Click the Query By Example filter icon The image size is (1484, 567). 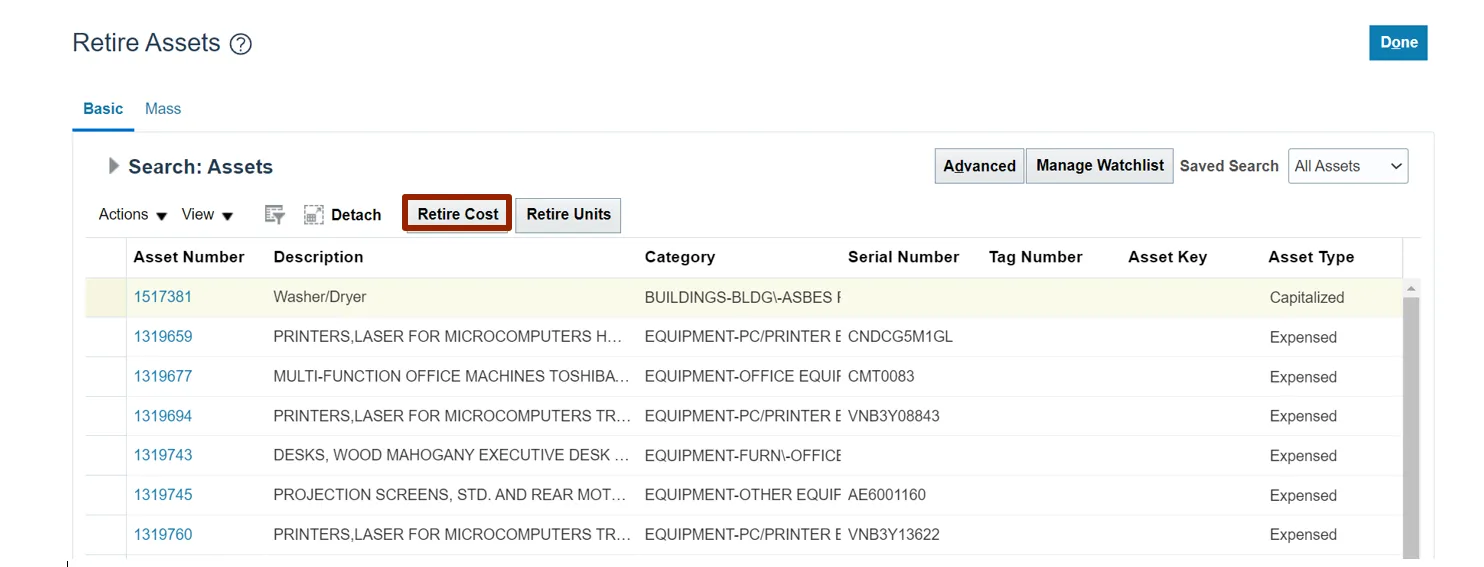pyautogui.click(x=274, y=215)
